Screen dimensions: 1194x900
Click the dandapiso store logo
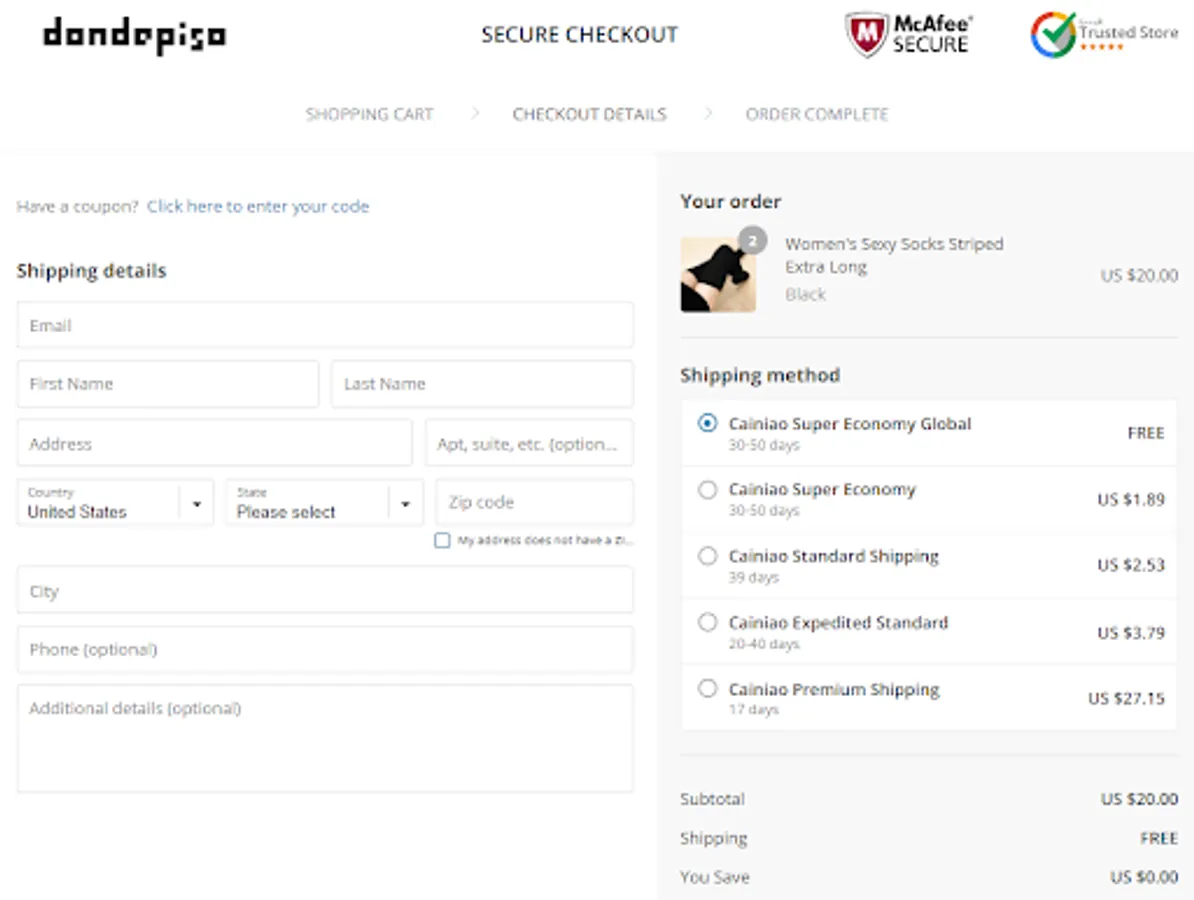(134, 36)
